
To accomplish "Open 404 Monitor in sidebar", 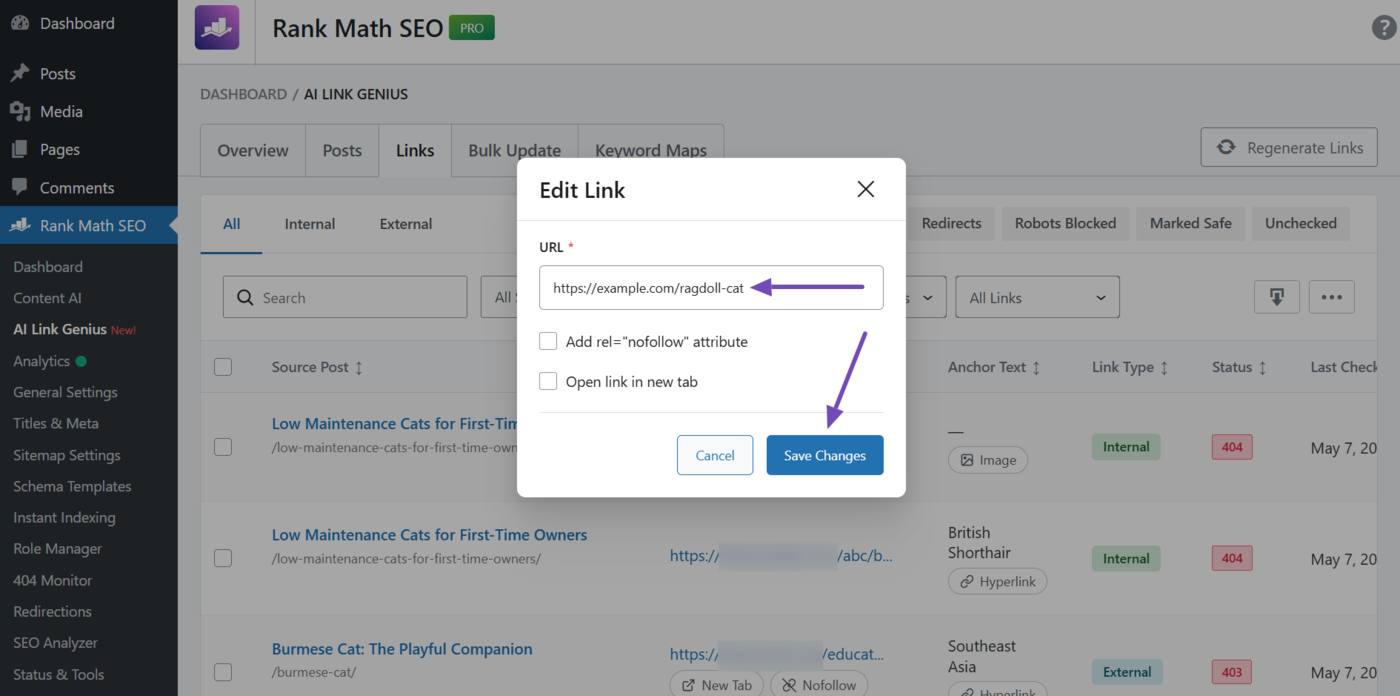I will (52, 580).
